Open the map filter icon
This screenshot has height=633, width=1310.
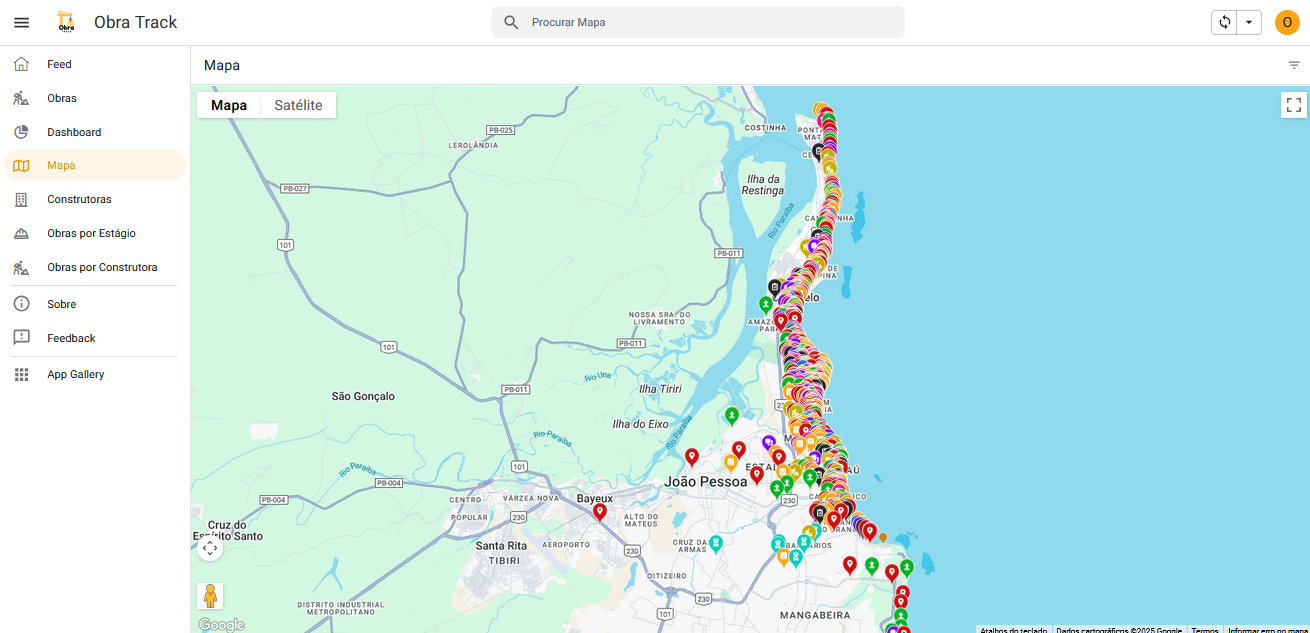pyautogui.click(x=1294, y=65)
